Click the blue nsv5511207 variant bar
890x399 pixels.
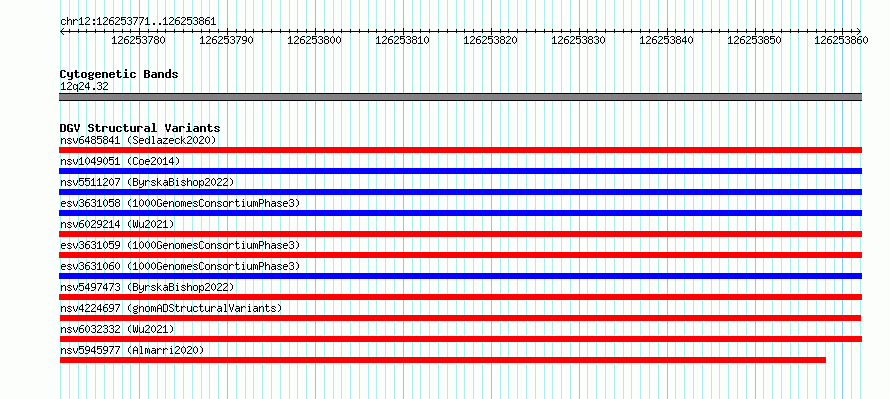pos(460,192)
